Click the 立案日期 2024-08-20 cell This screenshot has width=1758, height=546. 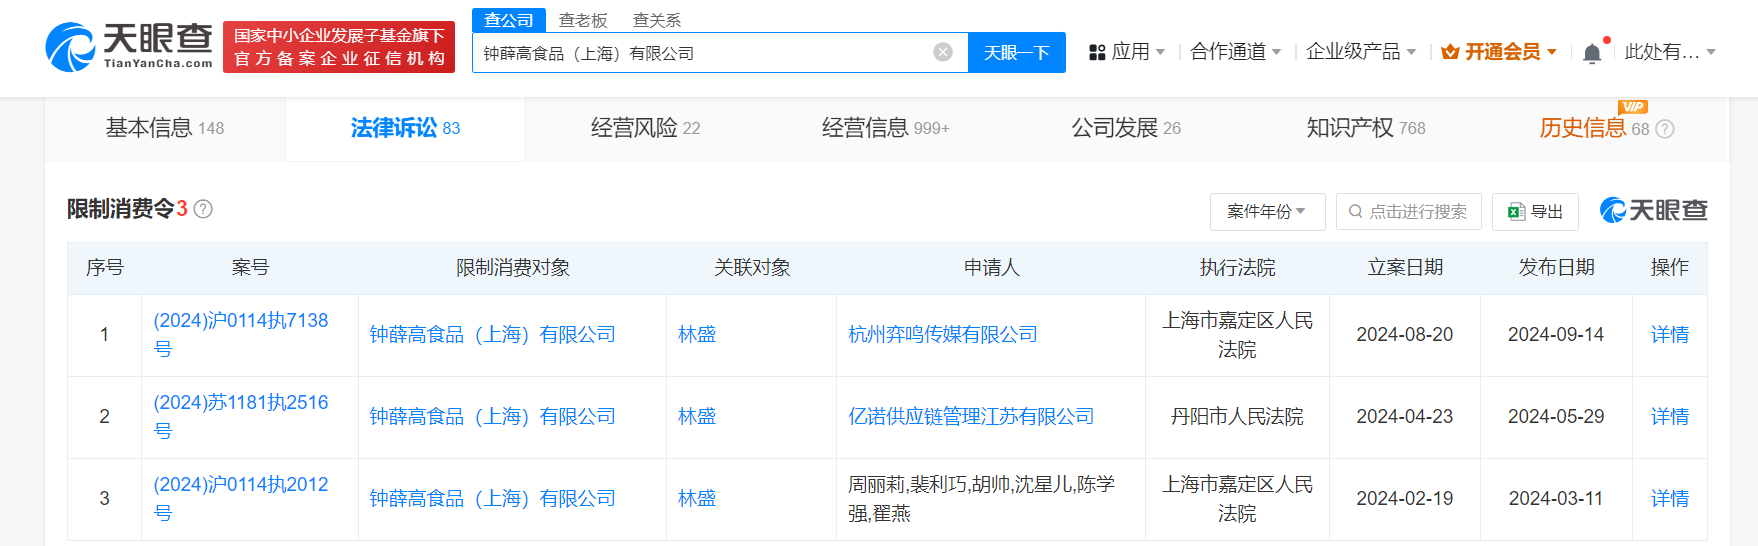pos(1405,335)
